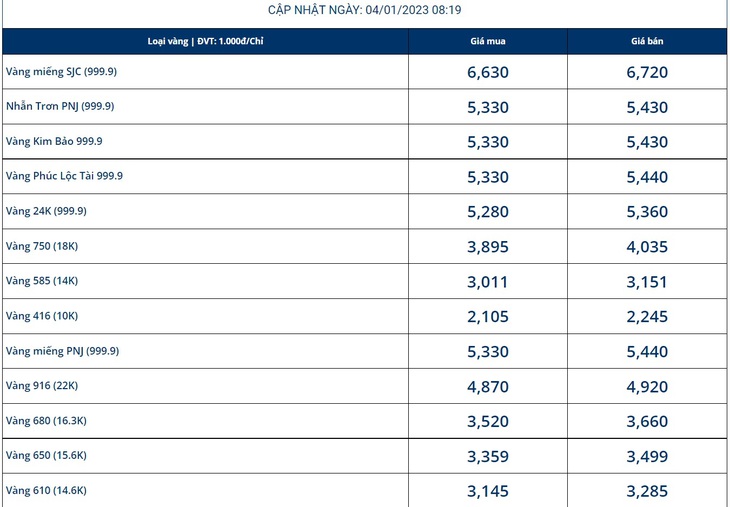Select the 'Vàng miếng SJC (999.9)' row label
The height and width of the screenshot is (507, 730).
click(x=61, y=72)
